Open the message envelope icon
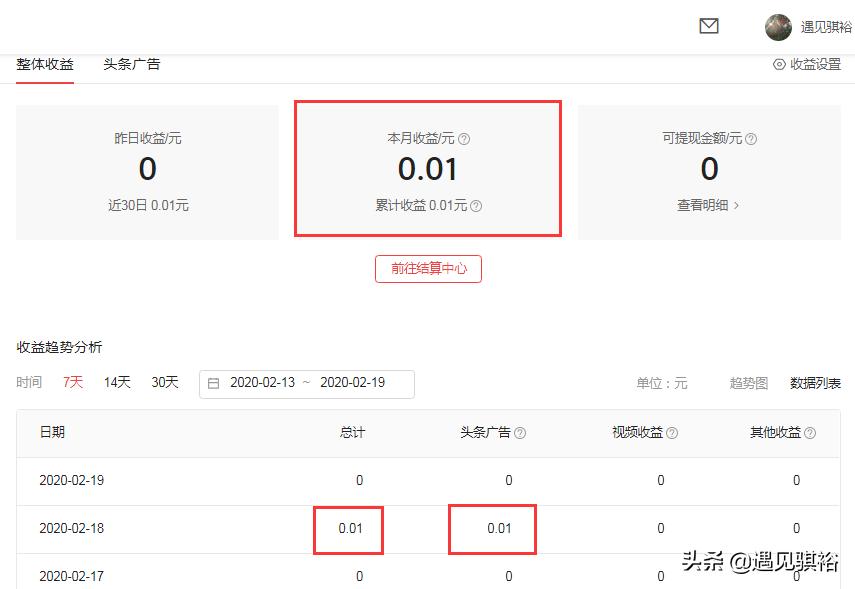Viewport: 855px width, 589px height. 709,27
